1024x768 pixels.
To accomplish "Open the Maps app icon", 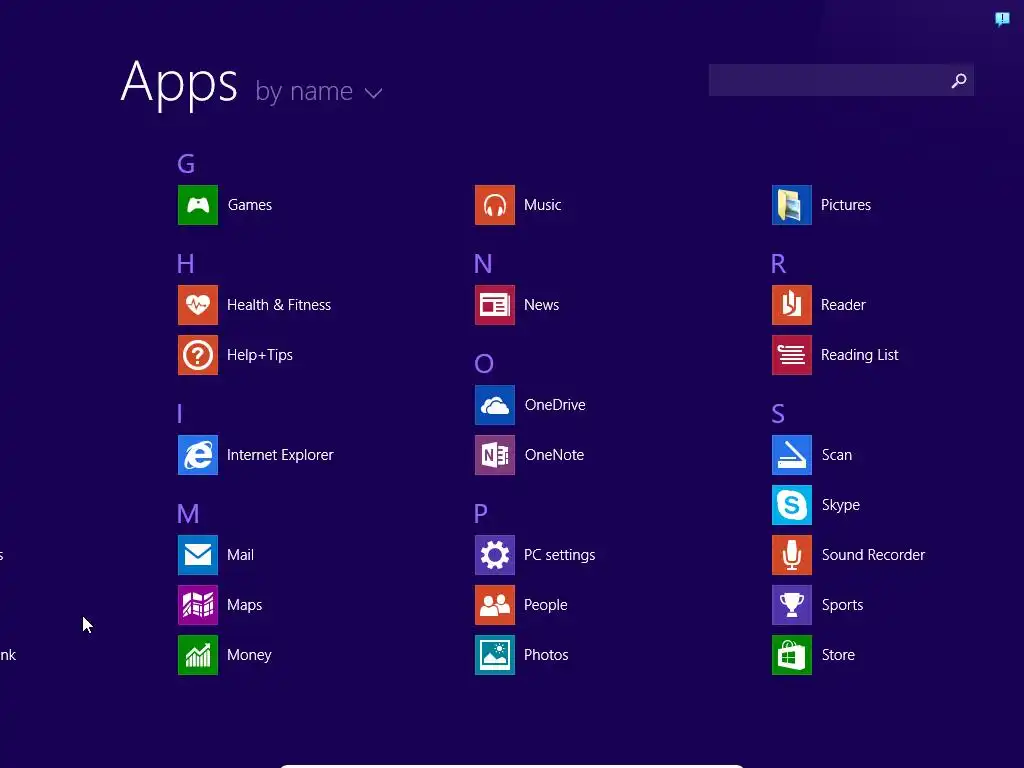I will click(x=198, y=605).
